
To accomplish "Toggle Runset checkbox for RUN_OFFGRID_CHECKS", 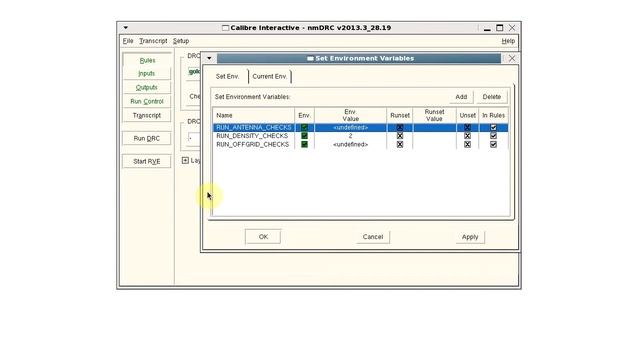I will (x=400, y=144).
